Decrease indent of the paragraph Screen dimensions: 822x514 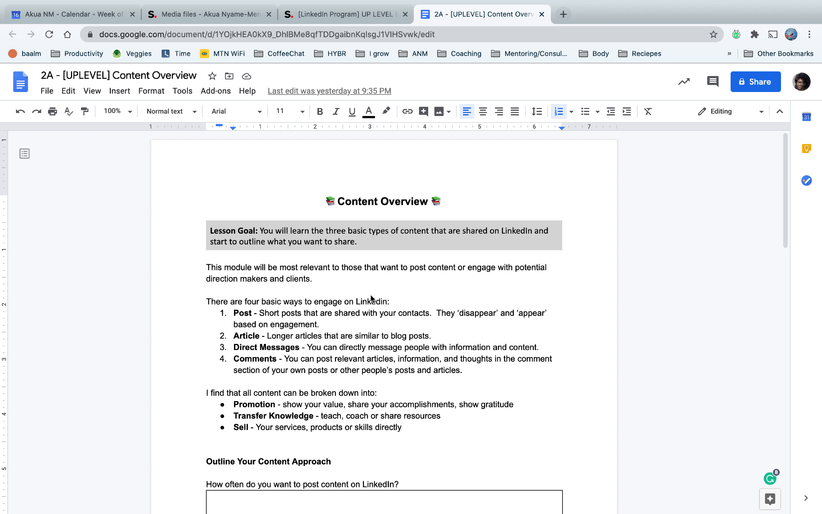pos(611,111)
